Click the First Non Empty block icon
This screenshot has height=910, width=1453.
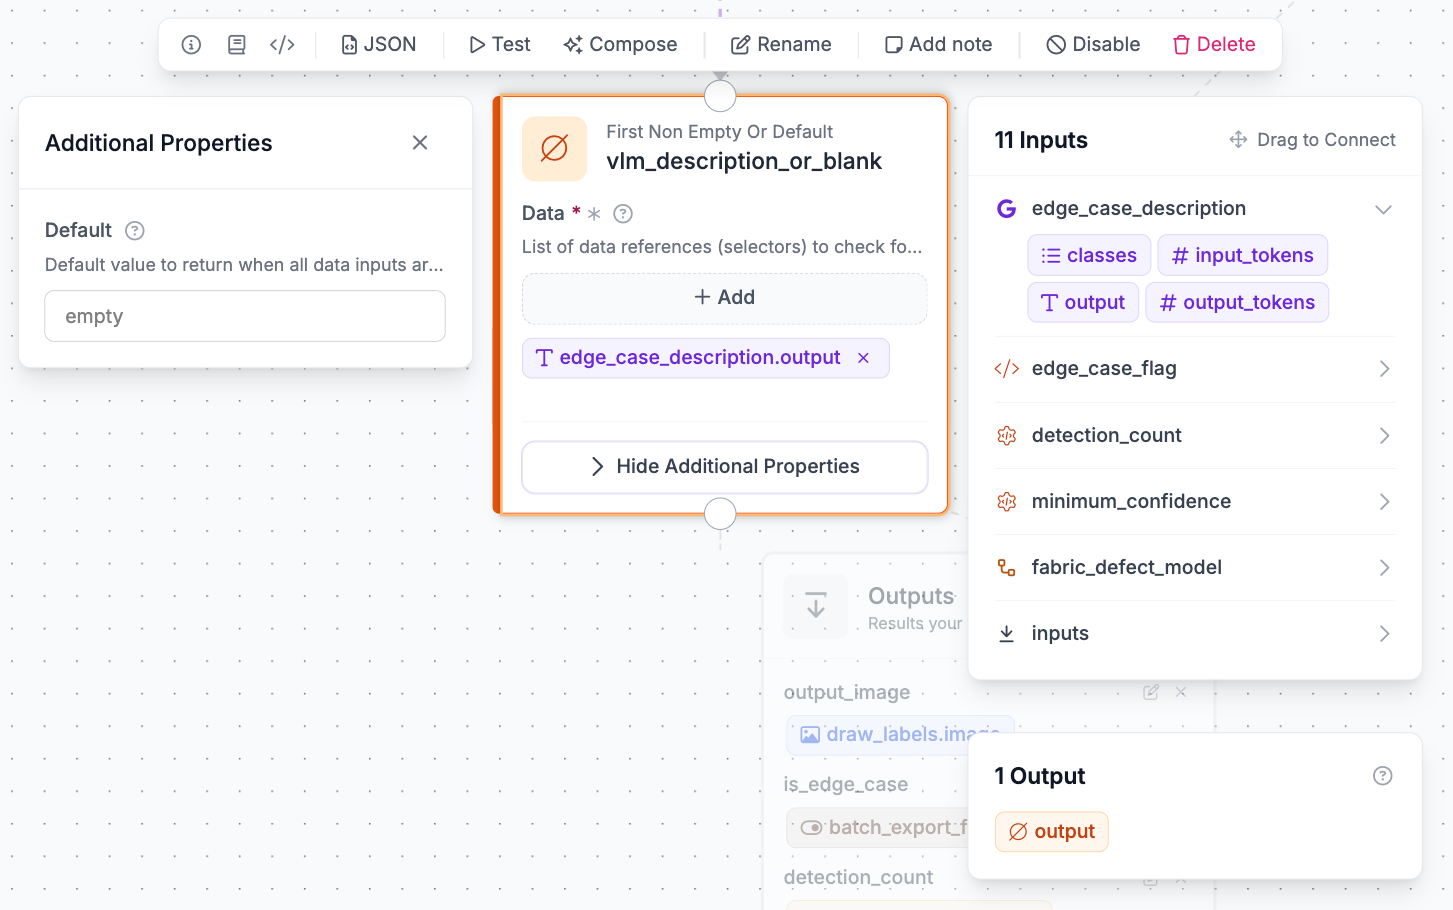(x=554, y=148)
